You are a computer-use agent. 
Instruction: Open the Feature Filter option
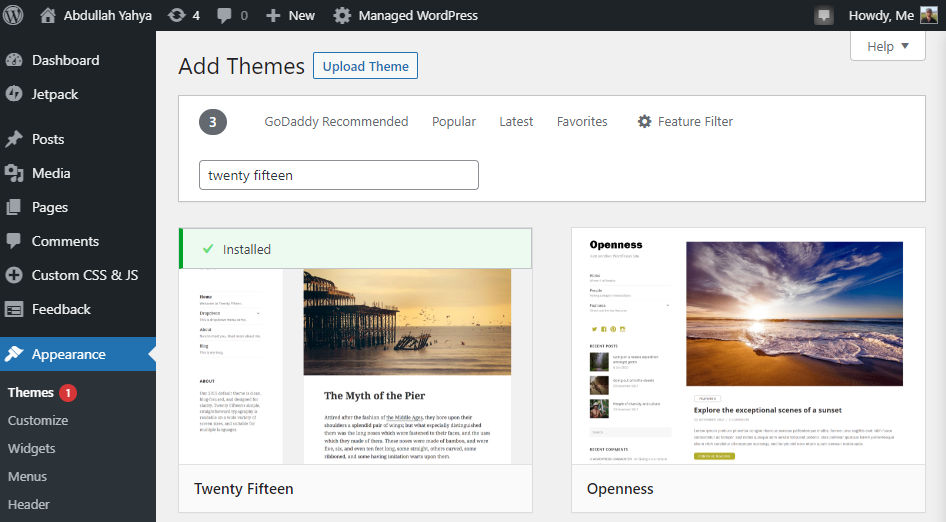pyautogui.click(x=685, y=121)
